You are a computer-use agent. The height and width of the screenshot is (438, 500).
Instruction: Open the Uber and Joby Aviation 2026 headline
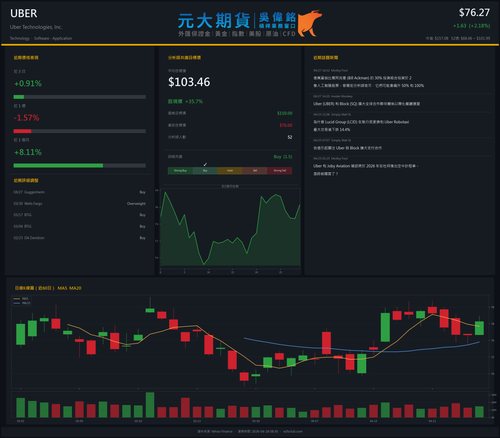(x=365, y=170)
